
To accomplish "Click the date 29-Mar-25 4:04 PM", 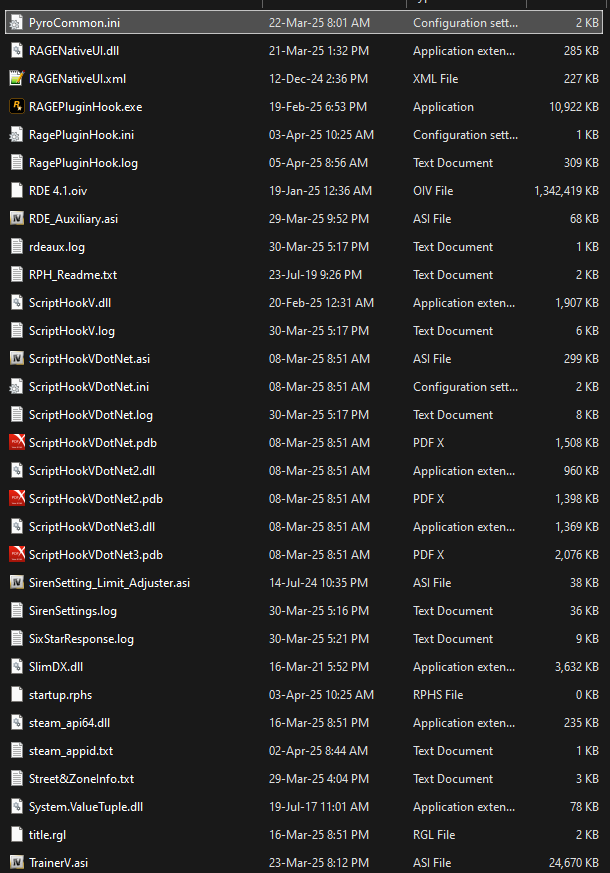I will pos(318,778).
